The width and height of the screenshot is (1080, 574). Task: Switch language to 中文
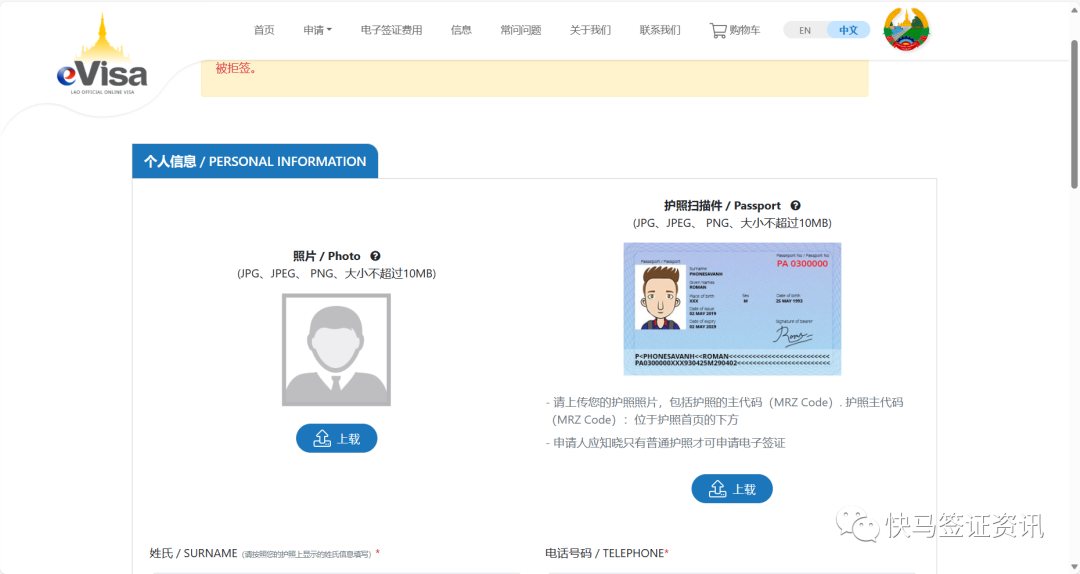tap(848, 30)
